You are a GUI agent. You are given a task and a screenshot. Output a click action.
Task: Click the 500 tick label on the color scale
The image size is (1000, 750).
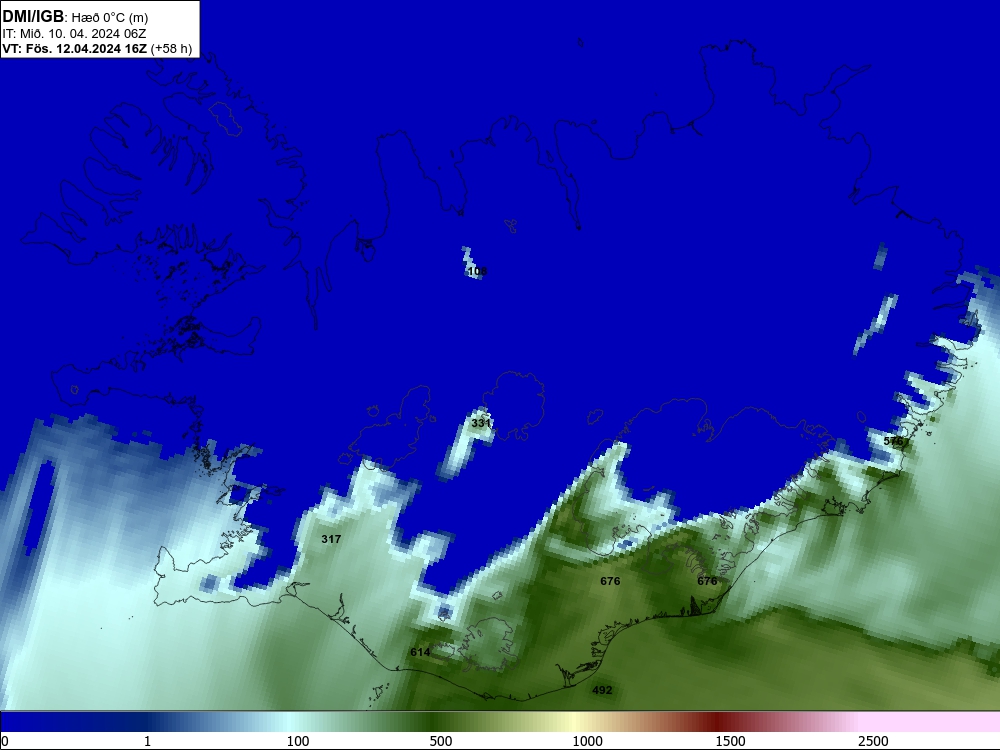(x=441, y=741)
